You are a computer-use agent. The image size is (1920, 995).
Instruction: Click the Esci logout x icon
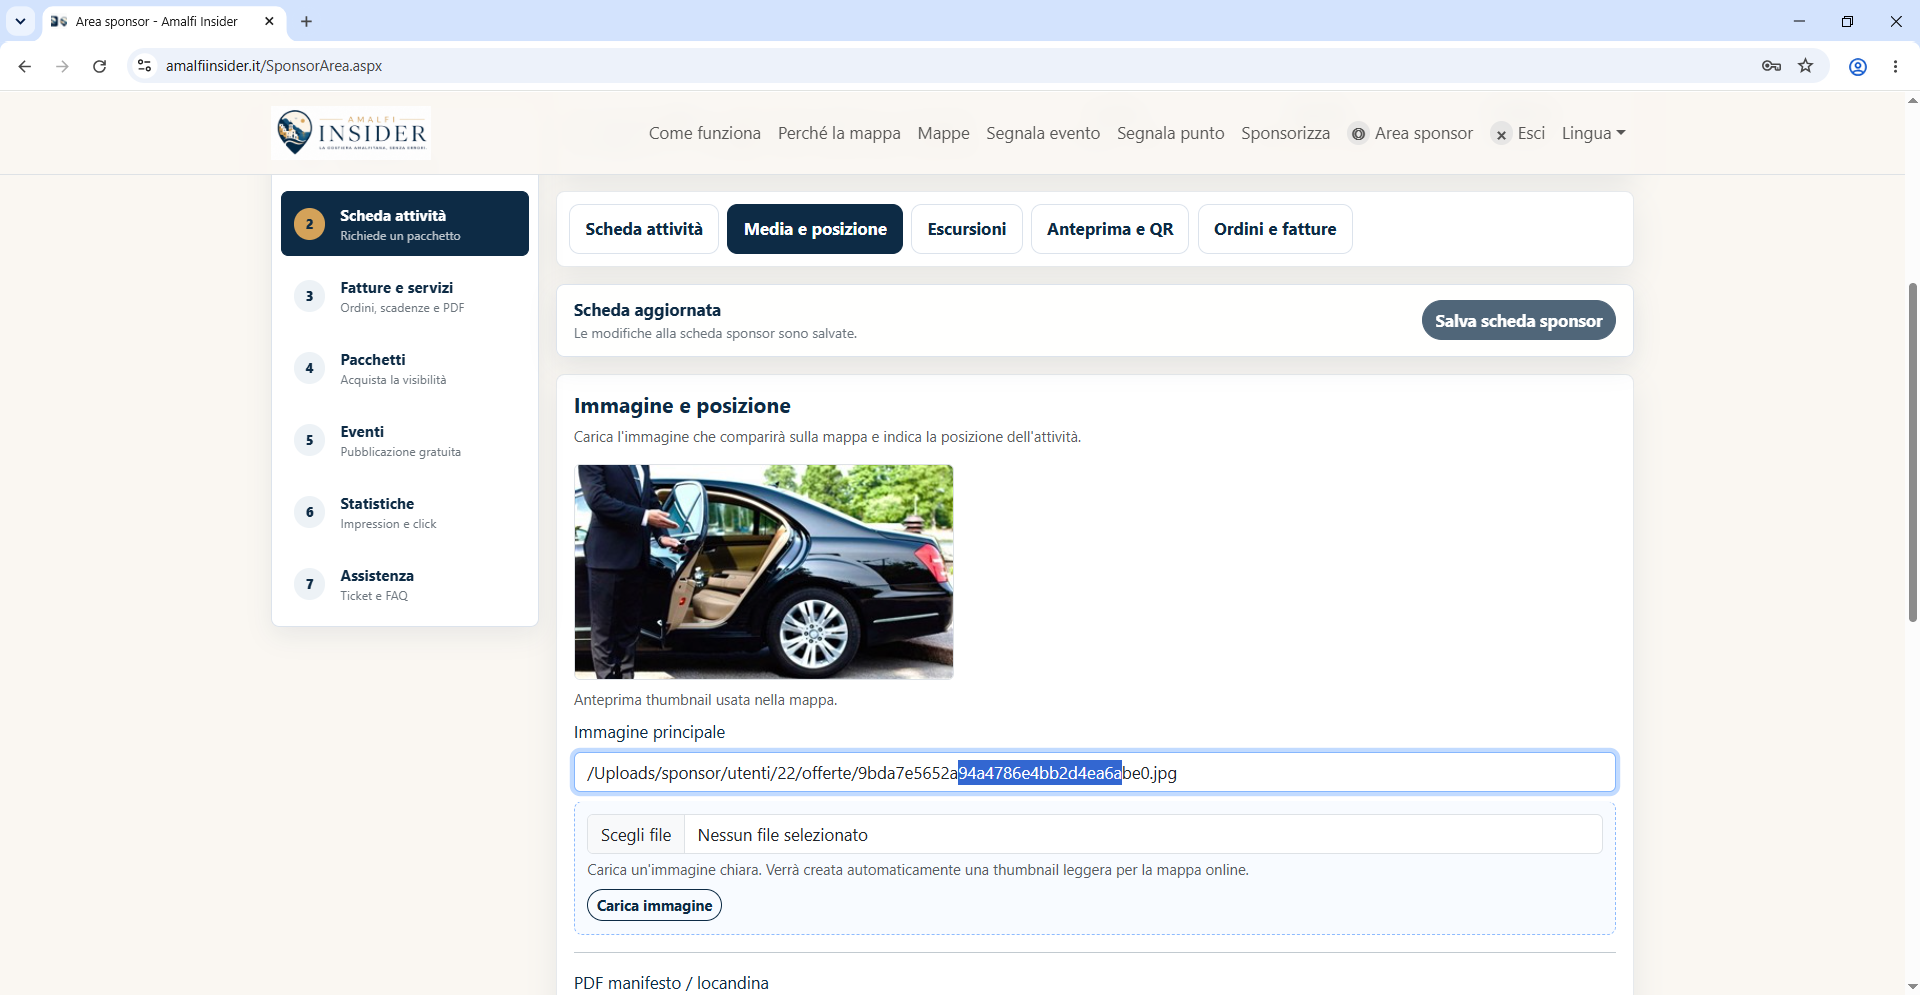pos(1501,134)
